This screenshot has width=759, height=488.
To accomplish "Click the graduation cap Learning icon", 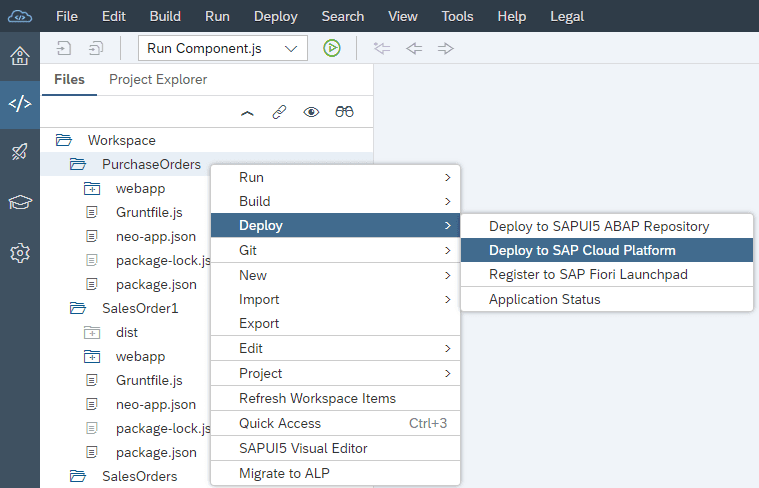I will coord(19,202).
